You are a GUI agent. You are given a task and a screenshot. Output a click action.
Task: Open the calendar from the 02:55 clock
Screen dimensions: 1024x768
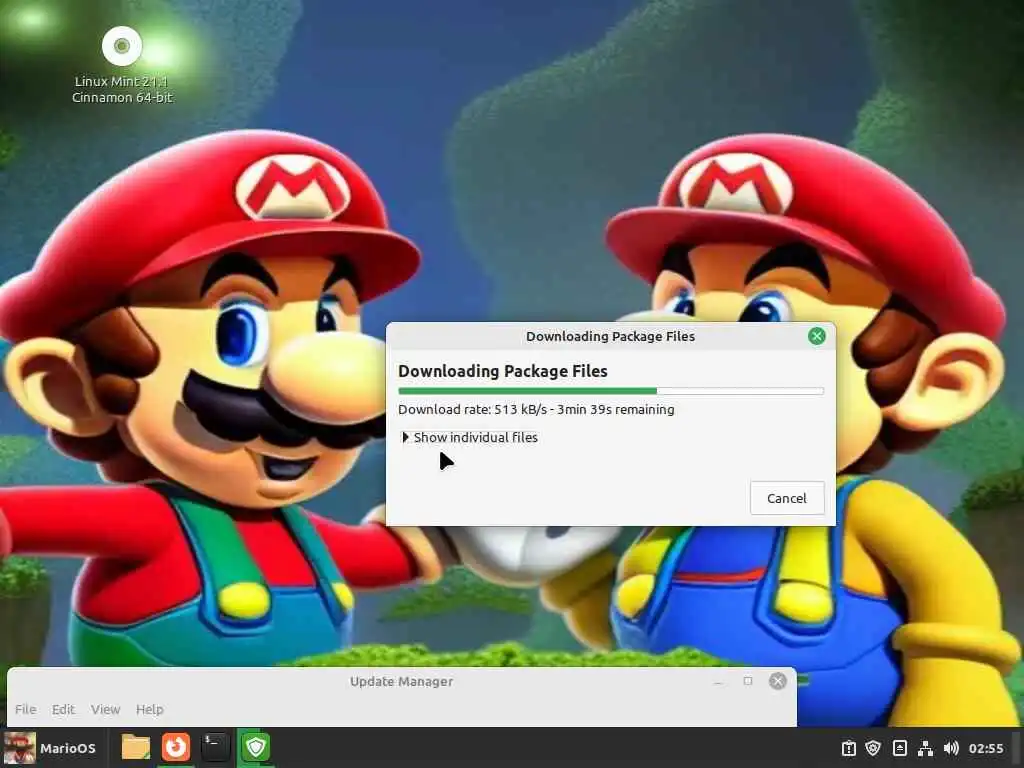click(985, 748)
